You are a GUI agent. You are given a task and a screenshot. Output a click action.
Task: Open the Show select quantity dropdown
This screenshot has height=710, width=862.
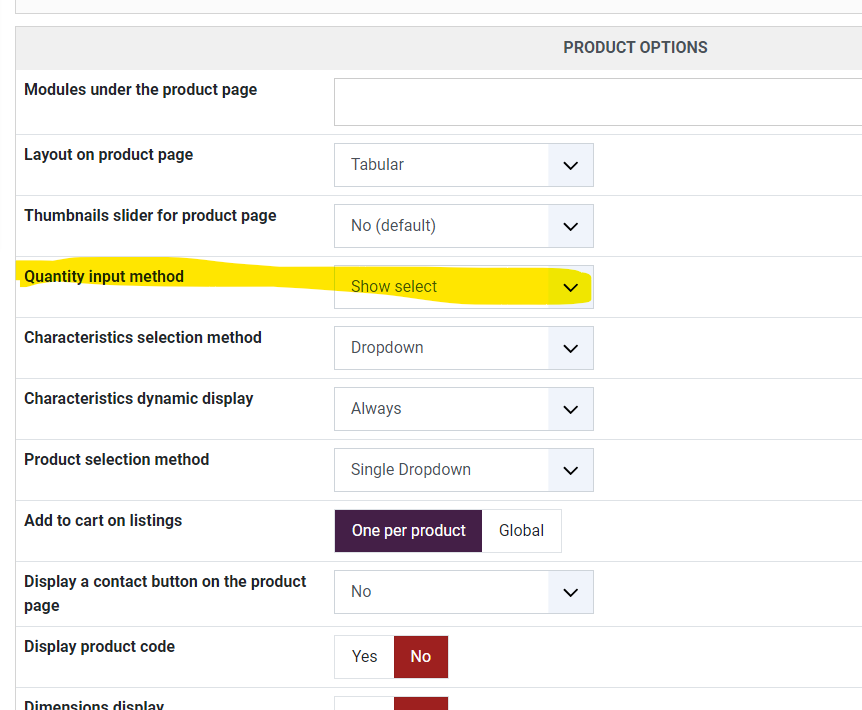pyautogui.click(x=441, y=287)
